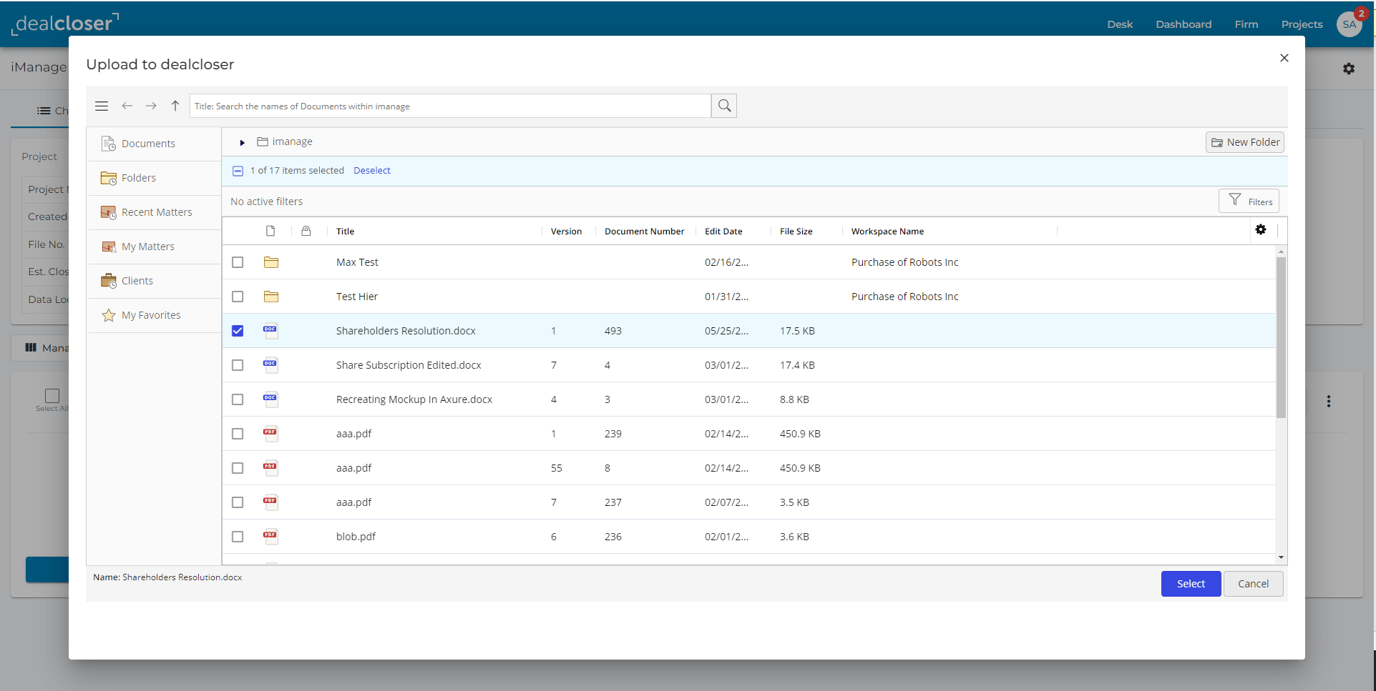Select My Matters in the sidebar

pyautogui.click(x=149, y=246)
